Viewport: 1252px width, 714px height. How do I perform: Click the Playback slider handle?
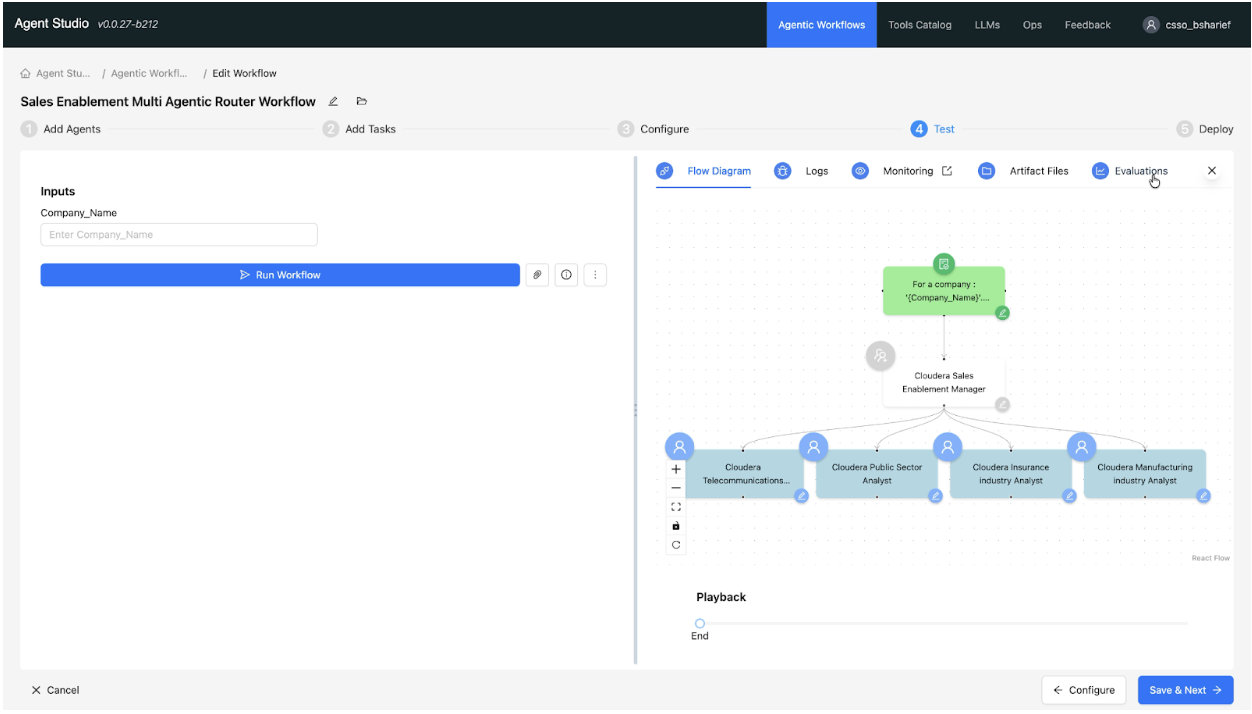click(700, 623)
